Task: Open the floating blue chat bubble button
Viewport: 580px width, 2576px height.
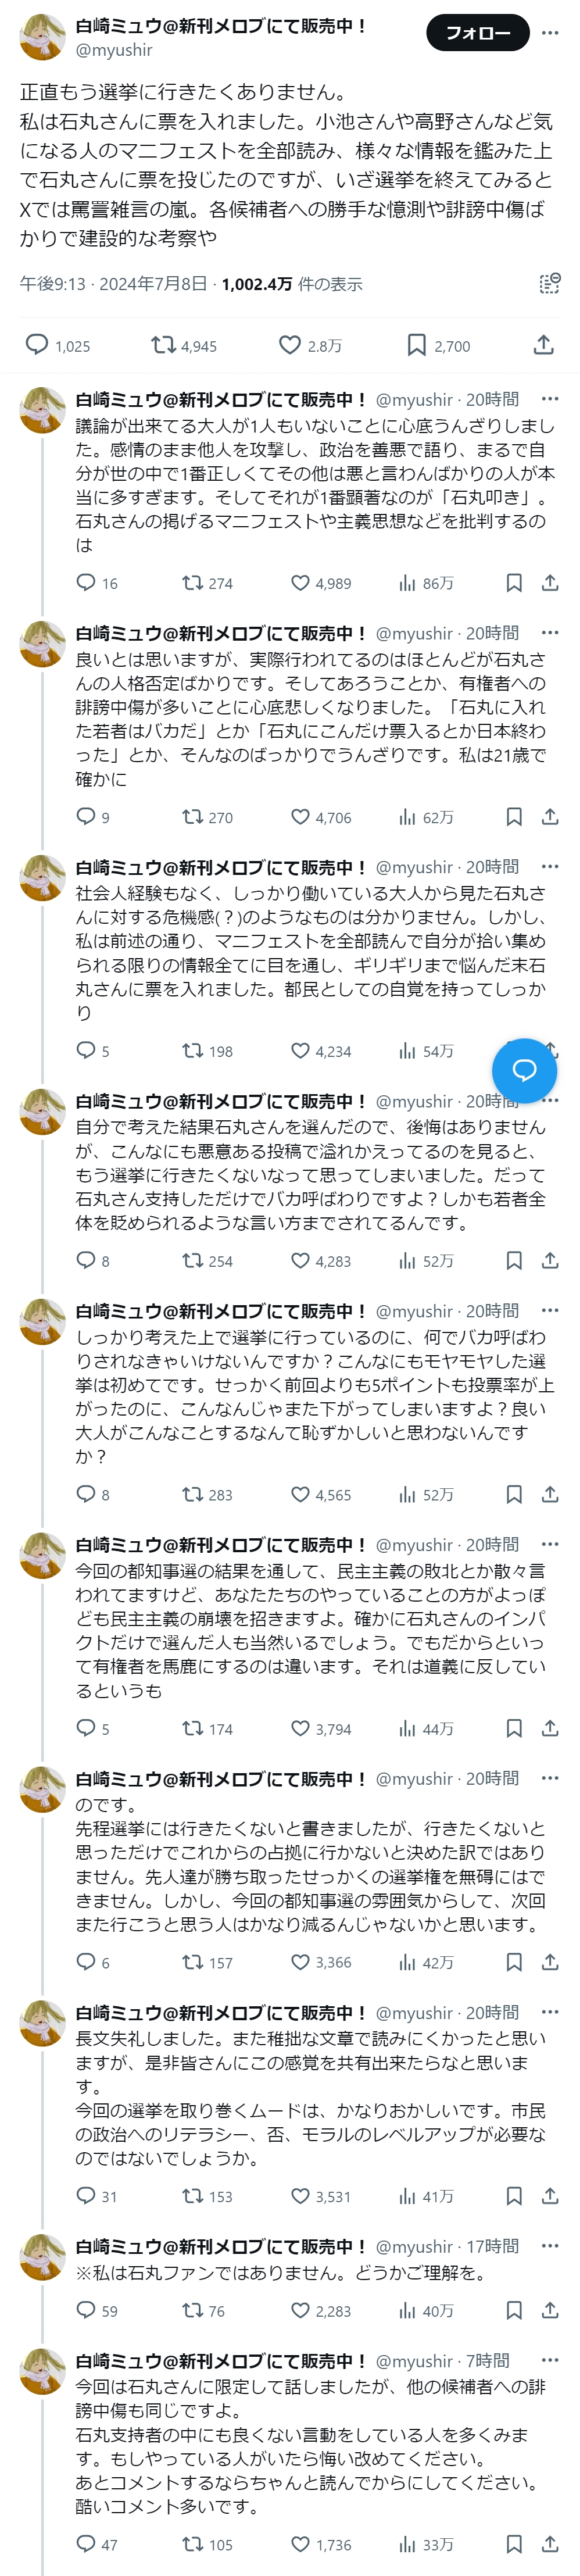Action: (524, 1070)
